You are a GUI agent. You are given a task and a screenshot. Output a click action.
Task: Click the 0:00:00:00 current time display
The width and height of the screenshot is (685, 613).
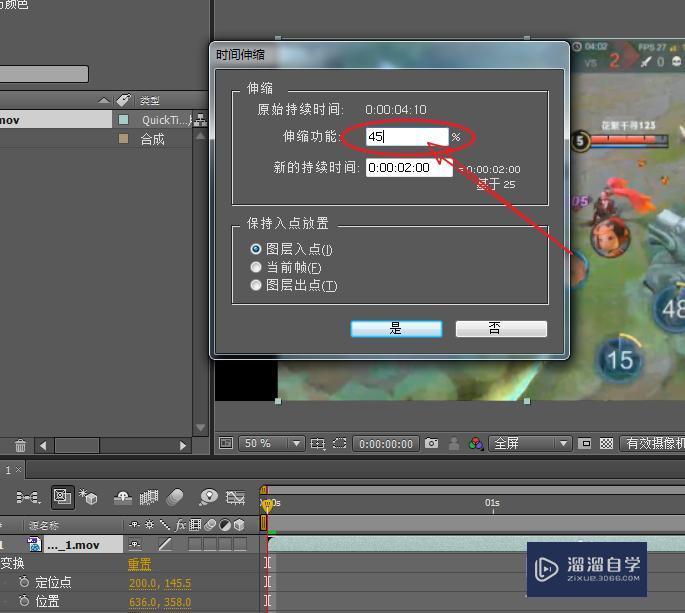[386, 444]
